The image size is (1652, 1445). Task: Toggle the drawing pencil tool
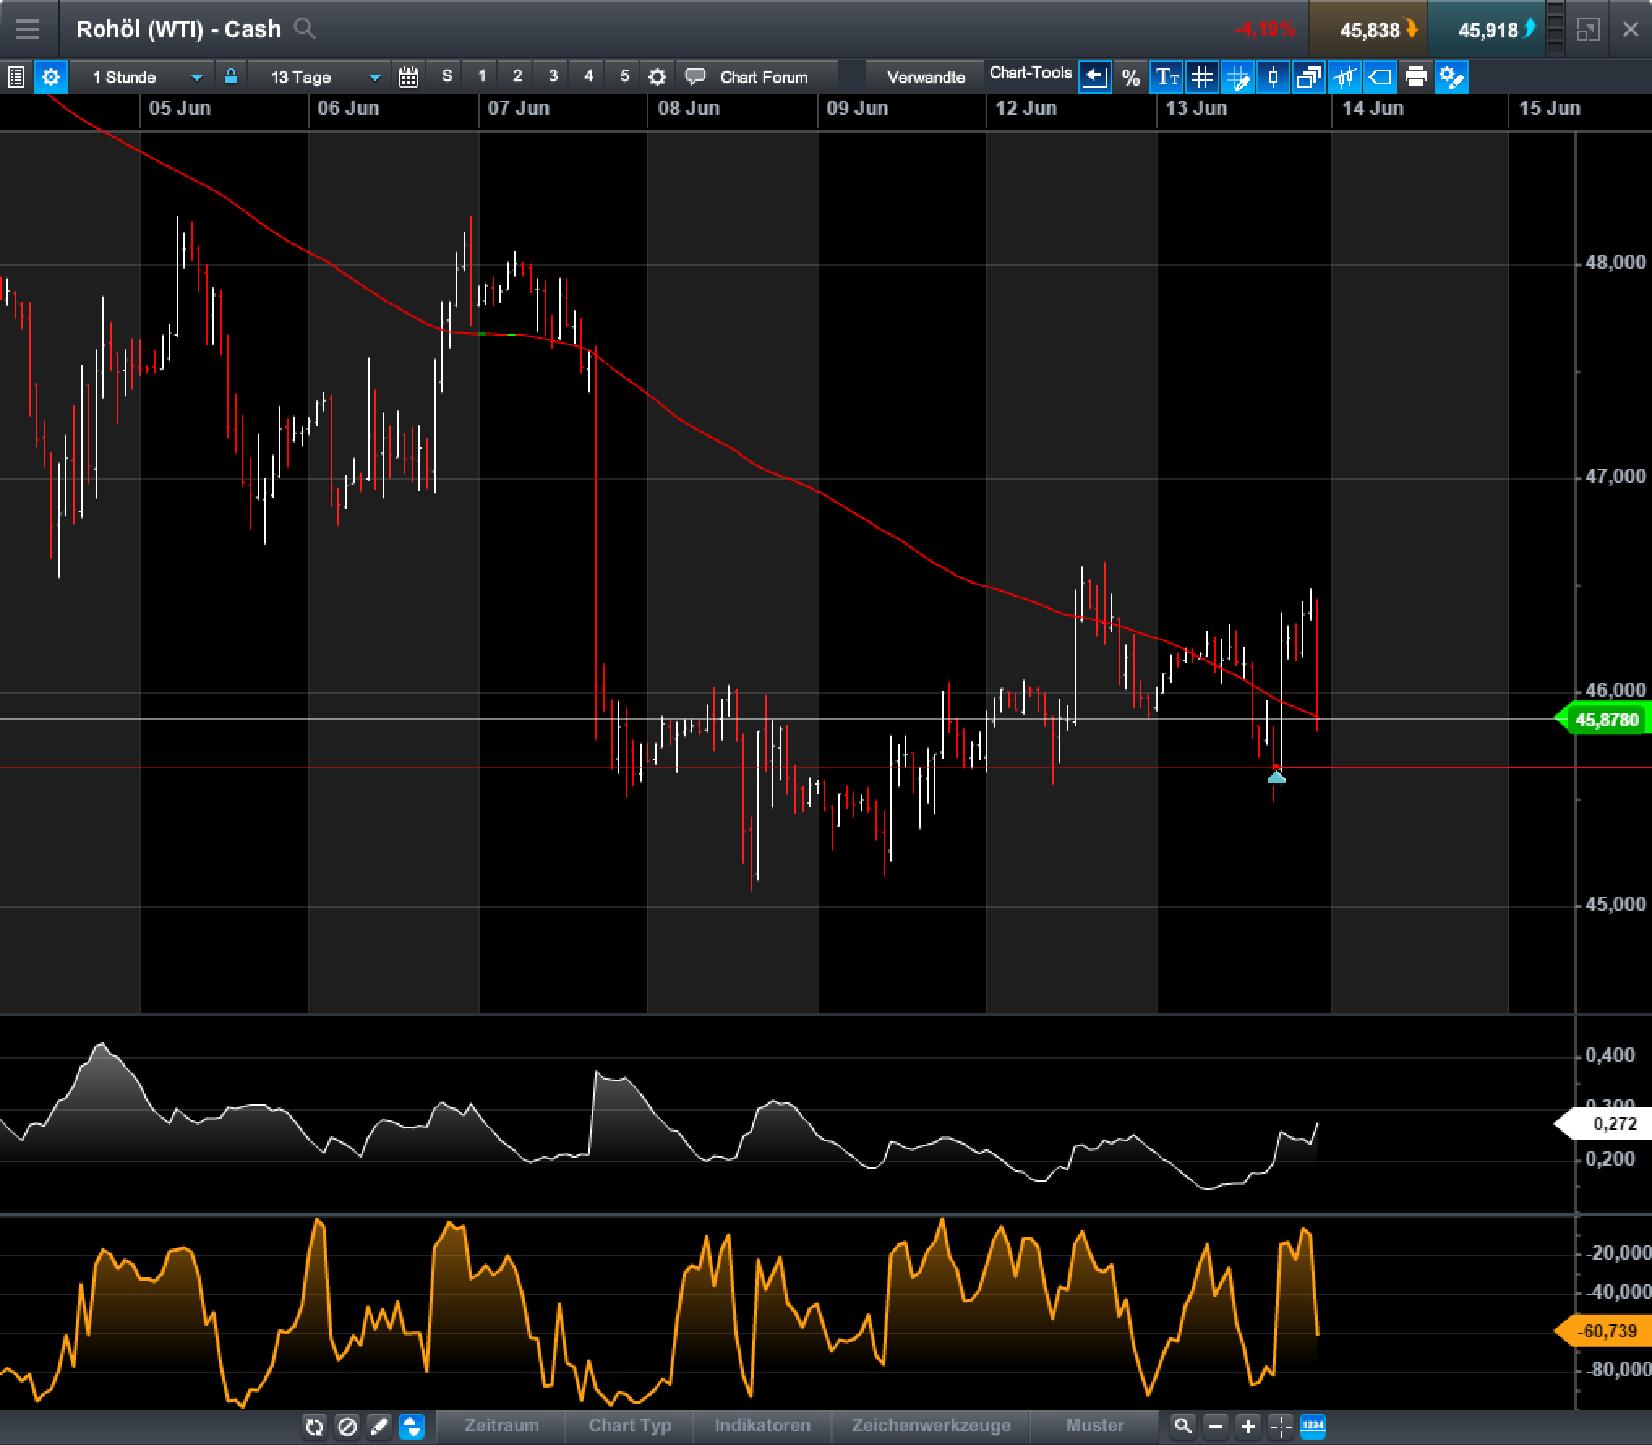380,1427
